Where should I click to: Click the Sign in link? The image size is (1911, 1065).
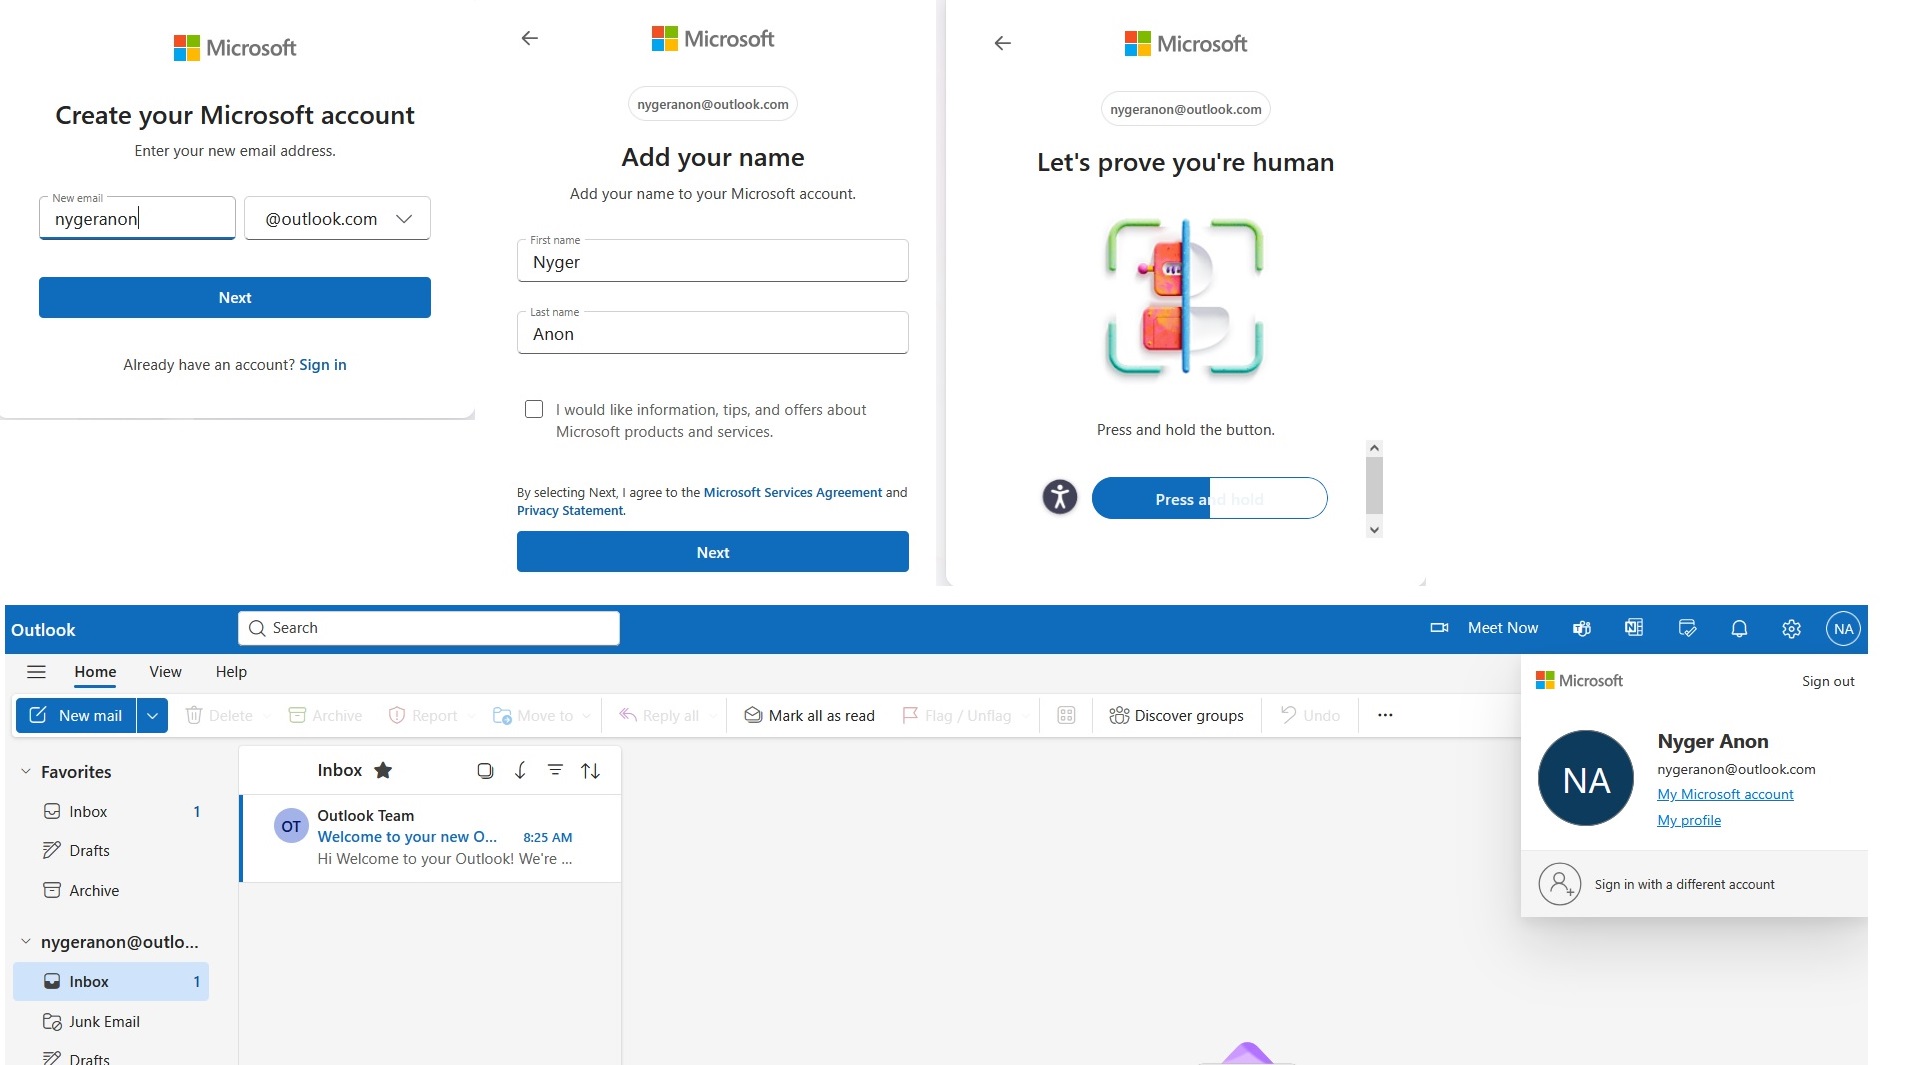323,365
